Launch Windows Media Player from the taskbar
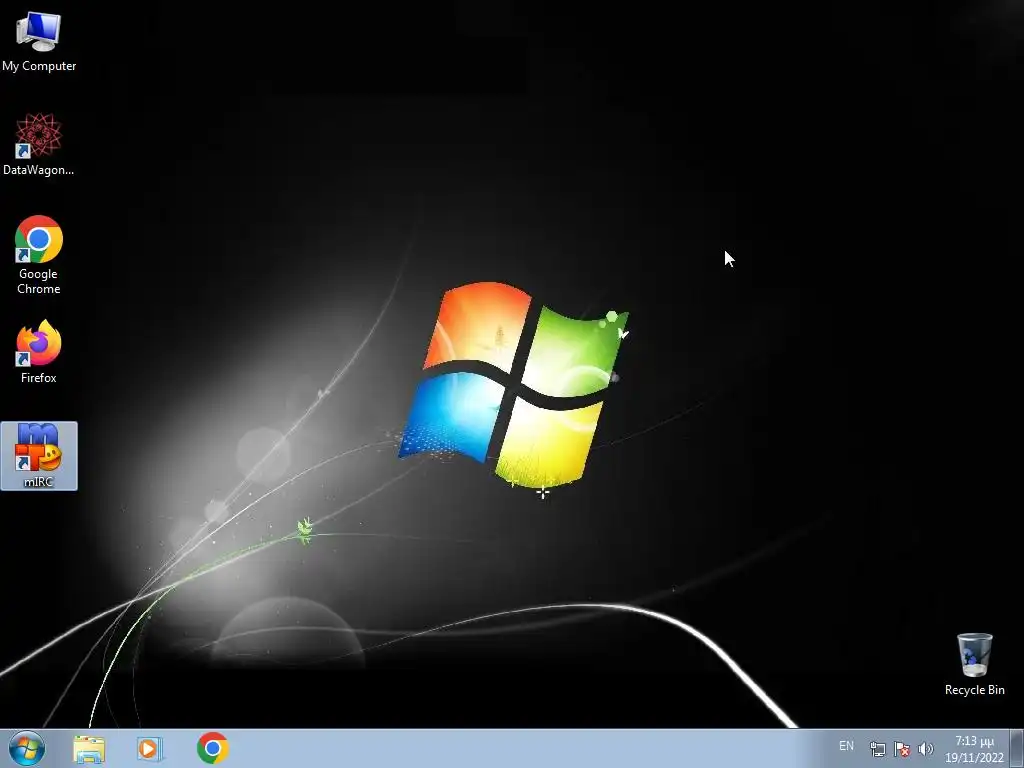The image size is (1024, 768). [150, 749]
